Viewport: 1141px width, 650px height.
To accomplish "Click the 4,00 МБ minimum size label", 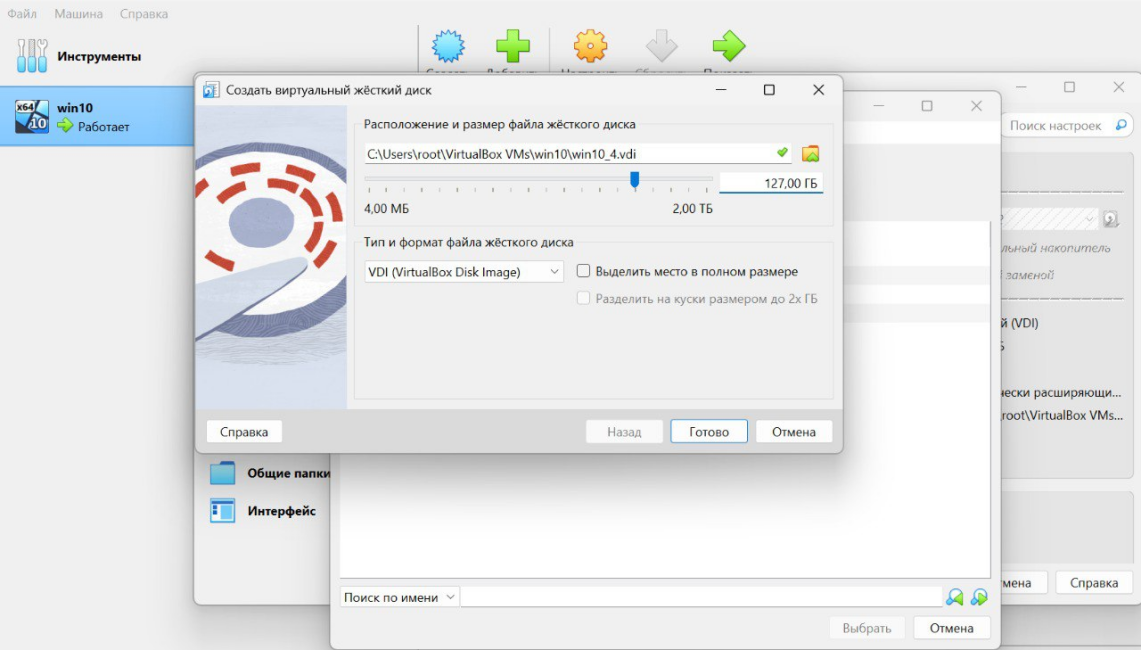I will (386, 209).
